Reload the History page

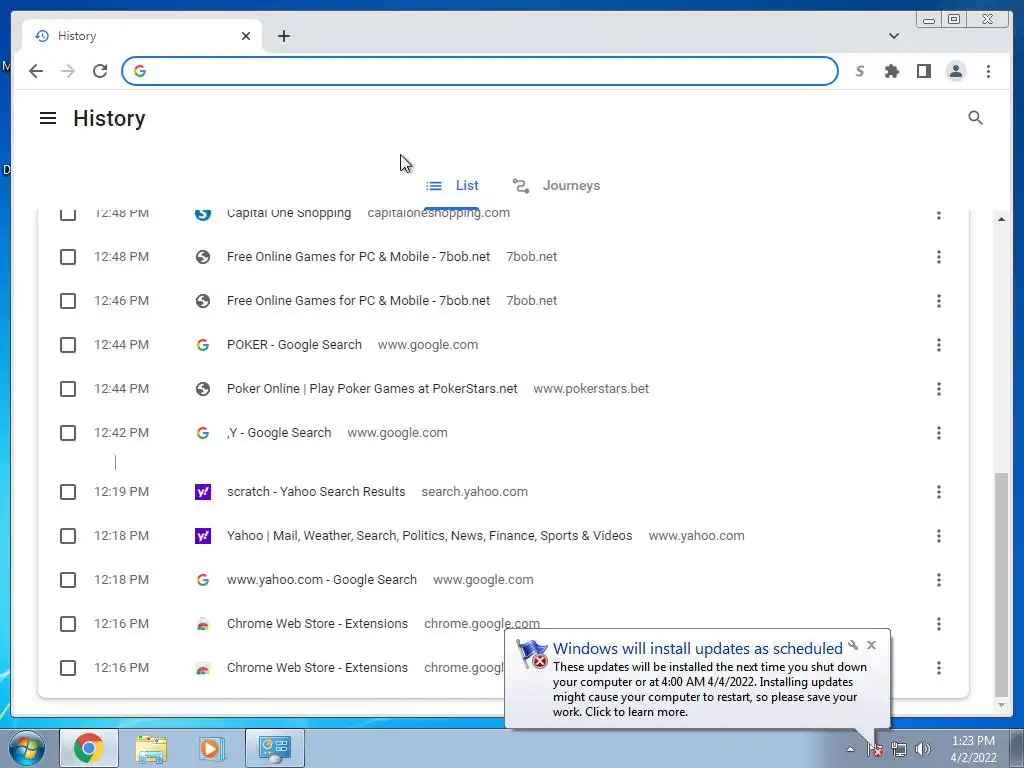click(x=100, y=71)
